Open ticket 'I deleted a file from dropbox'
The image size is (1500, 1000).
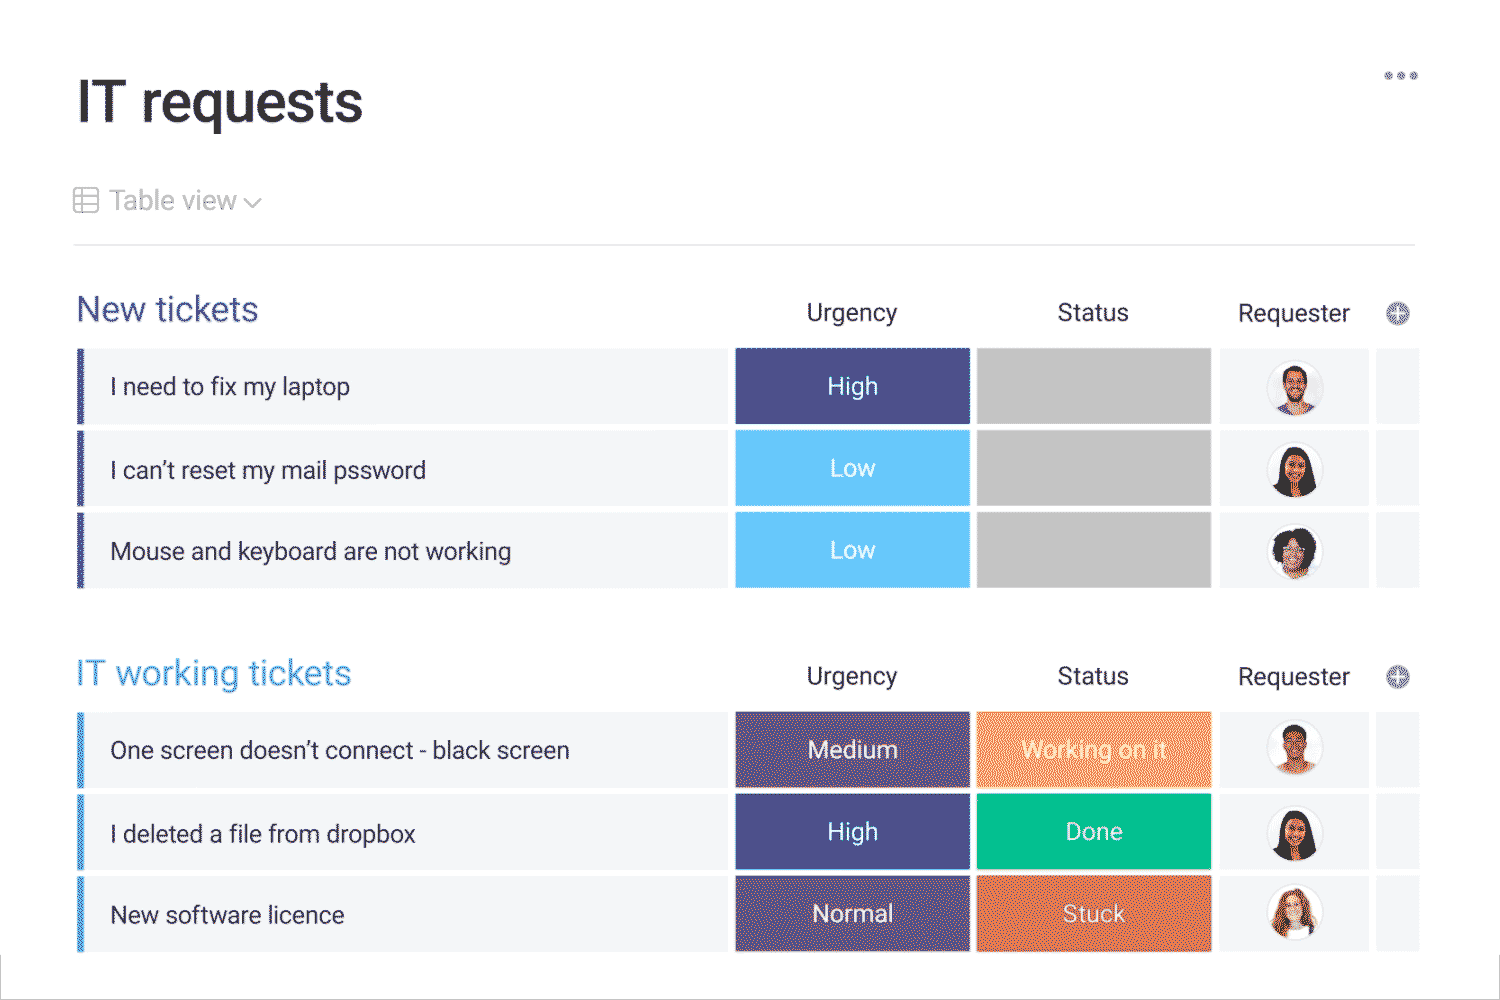point(263,834)
